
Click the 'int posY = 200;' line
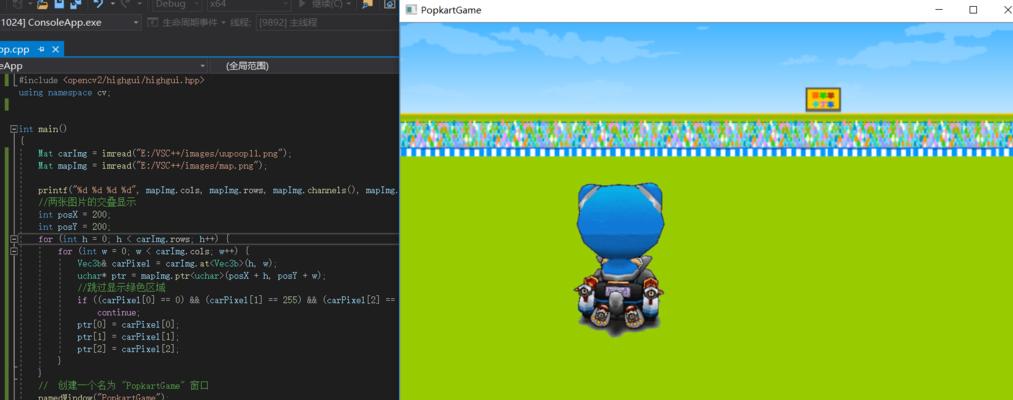click(75, 227)
